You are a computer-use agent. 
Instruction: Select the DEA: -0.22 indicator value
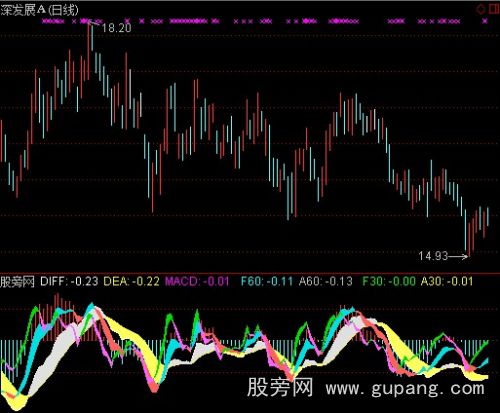tap(132, 282)
